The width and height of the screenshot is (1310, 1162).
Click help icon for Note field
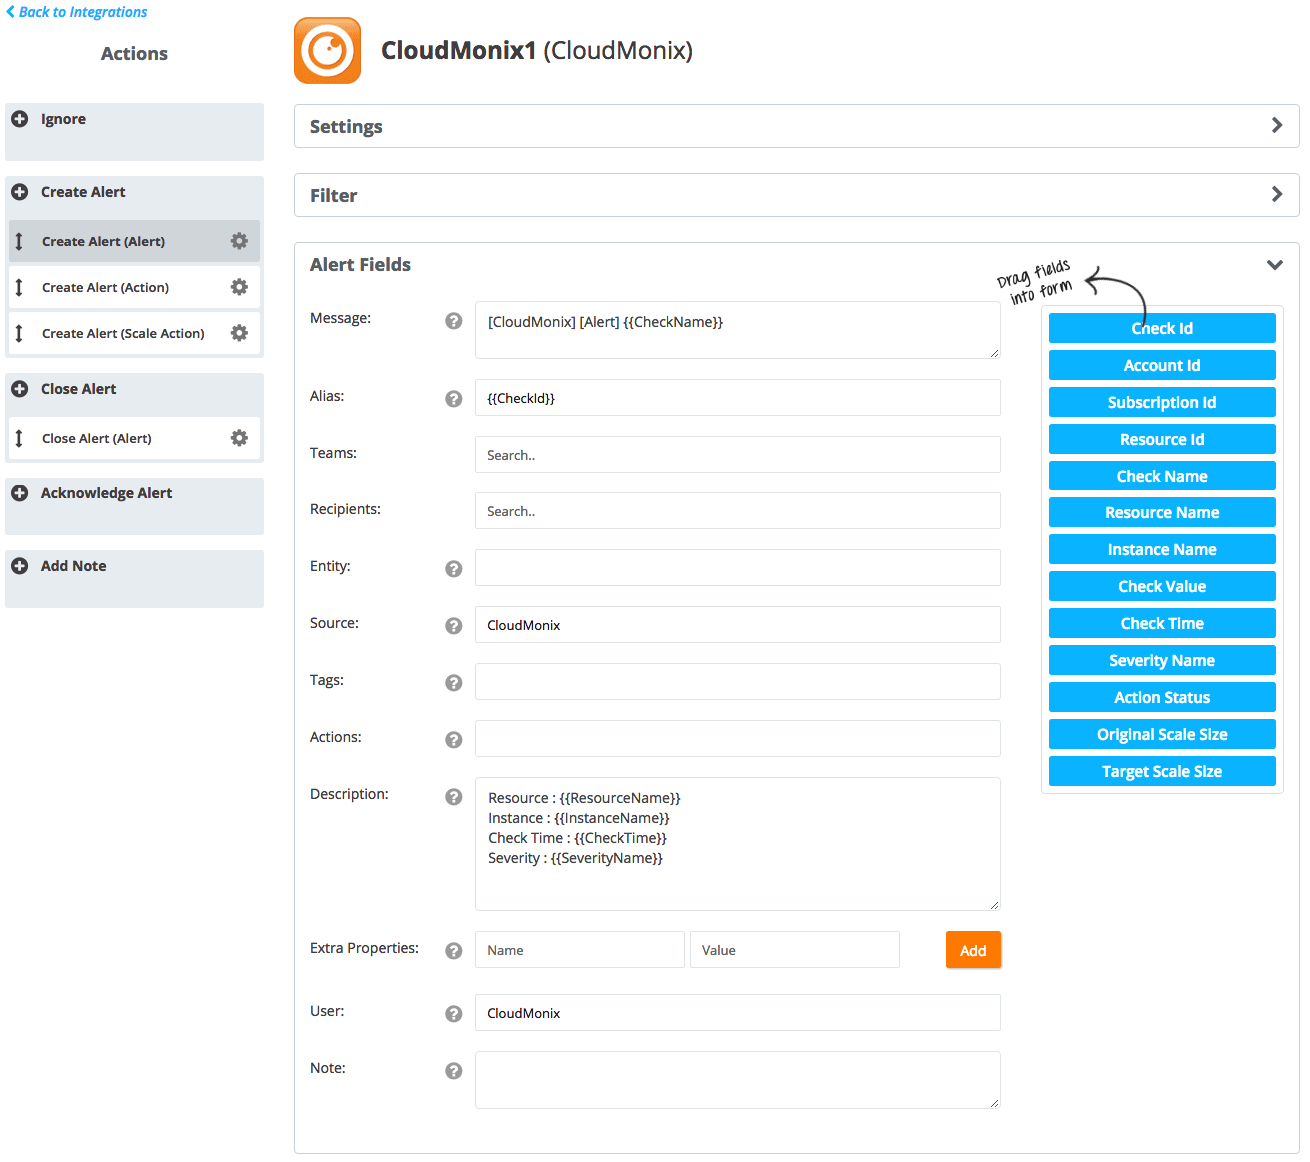click(x=454, y=1071)
